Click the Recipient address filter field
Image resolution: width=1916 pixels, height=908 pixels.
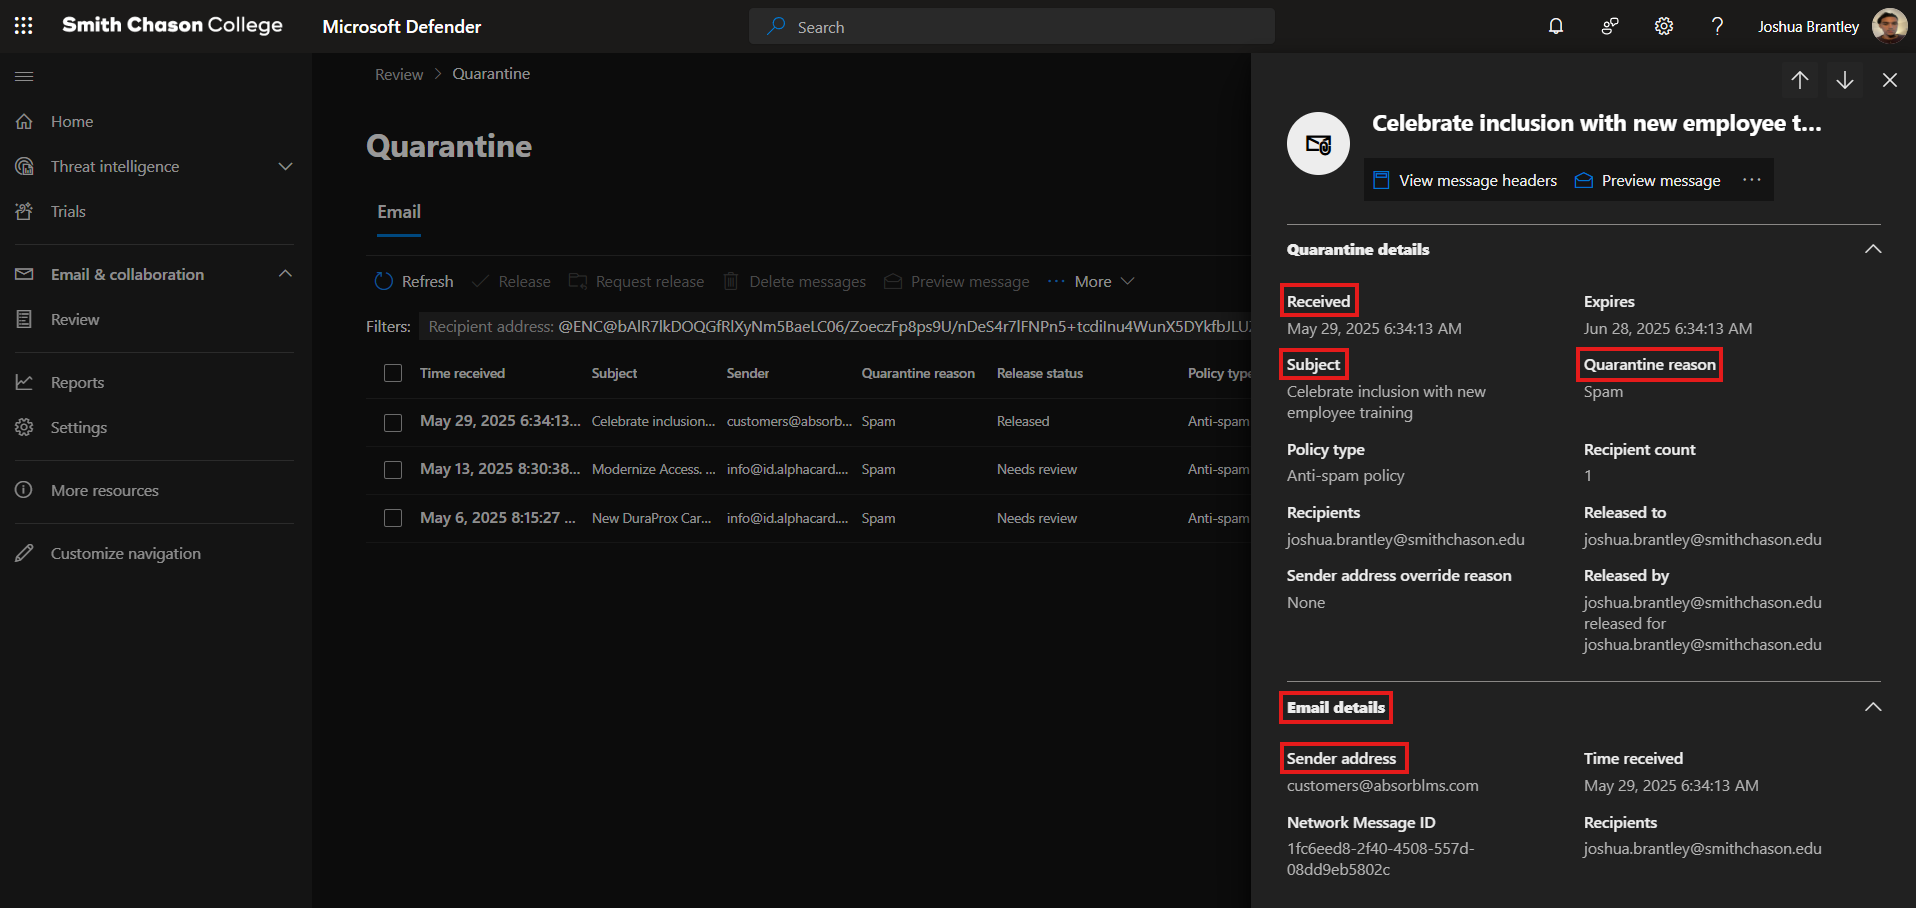pos(835,327)
